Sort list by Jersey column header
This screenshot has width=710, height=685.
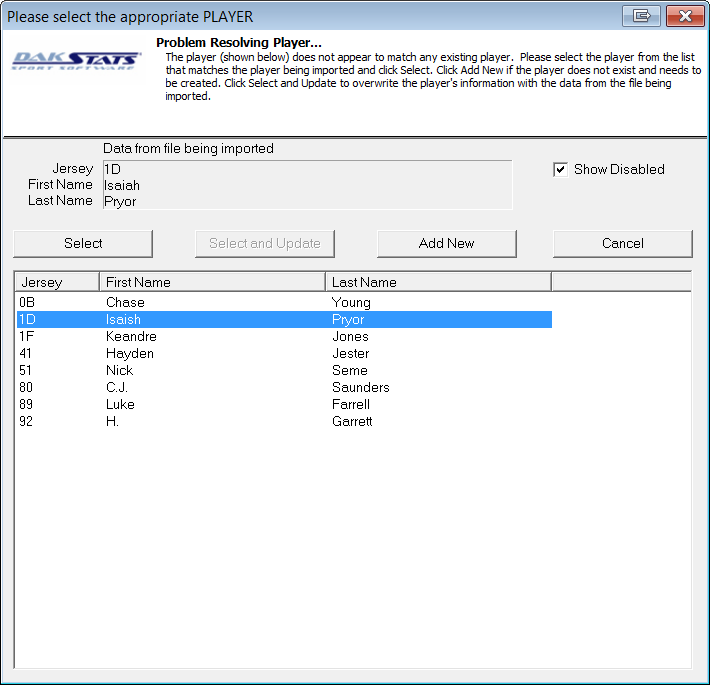(x=56, y=282)
